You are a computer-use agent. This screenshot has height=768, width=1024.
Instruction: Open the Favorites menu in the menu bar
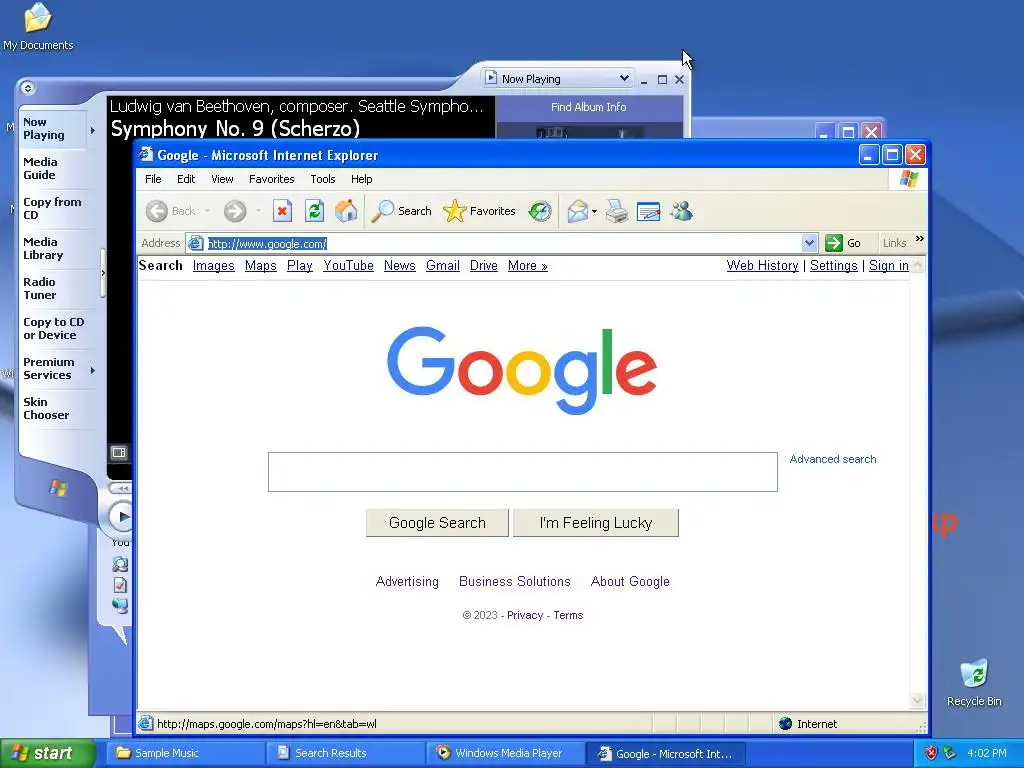click(272, 179)
